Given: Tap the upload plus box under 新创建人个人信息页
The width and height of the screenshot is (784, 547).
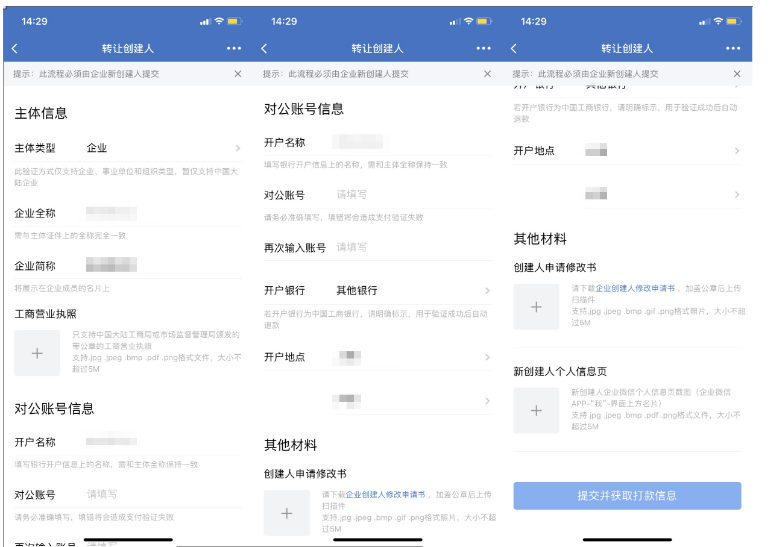Looking at the screenshot, I should click(x=536, y=410).
